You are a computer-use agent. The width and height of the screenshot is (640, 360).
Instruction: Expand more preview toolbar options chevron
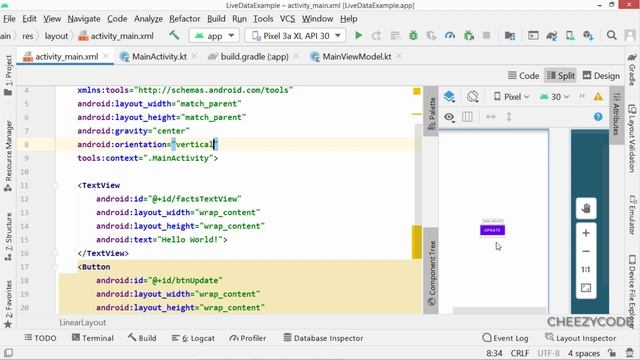(x=582, y=96)
